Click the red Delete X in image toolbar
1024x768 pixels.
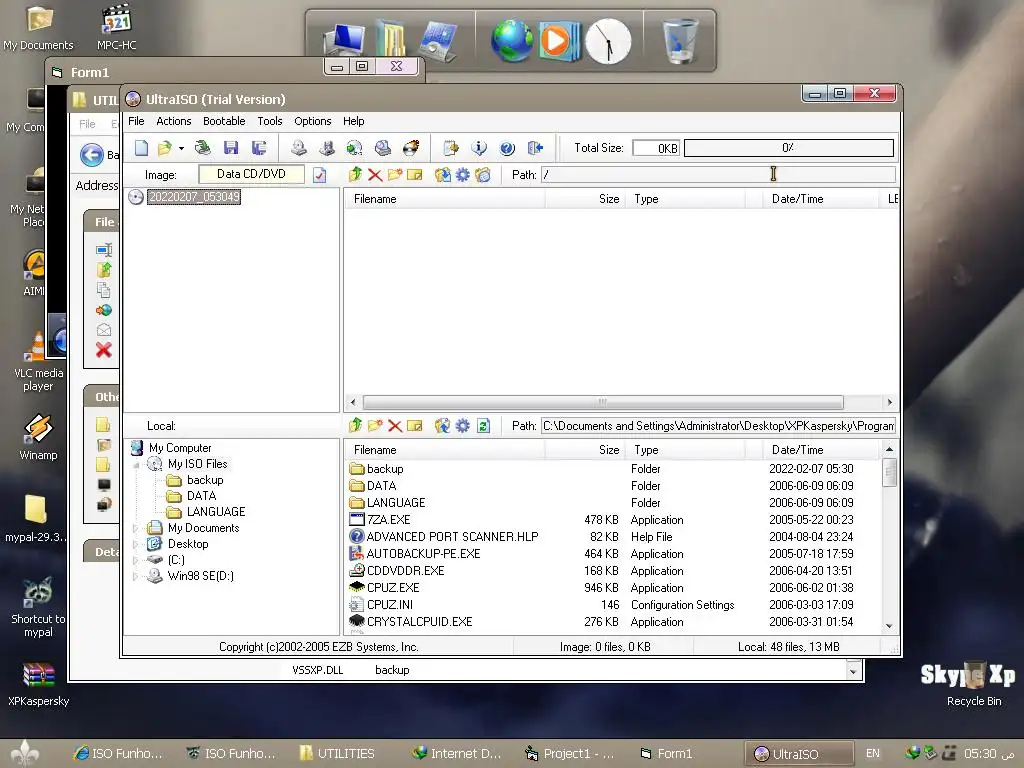[x=375, y=174]
